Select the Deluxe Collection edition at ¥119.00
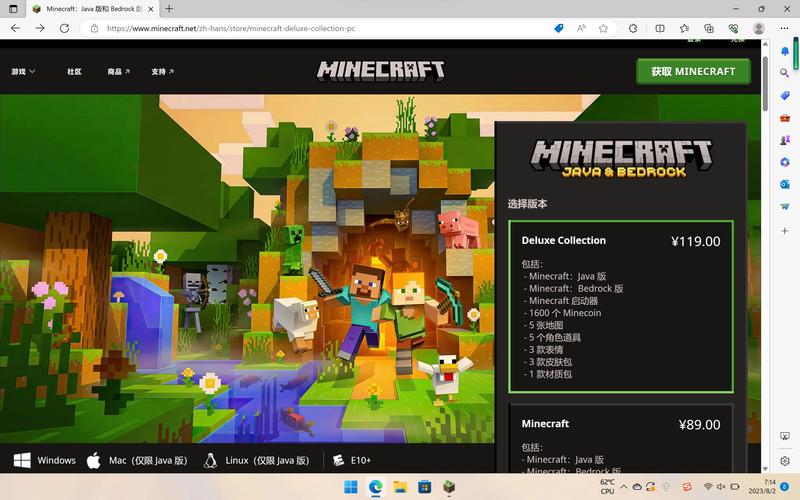The height and width of the screenshot is (500, 800). 620,306
